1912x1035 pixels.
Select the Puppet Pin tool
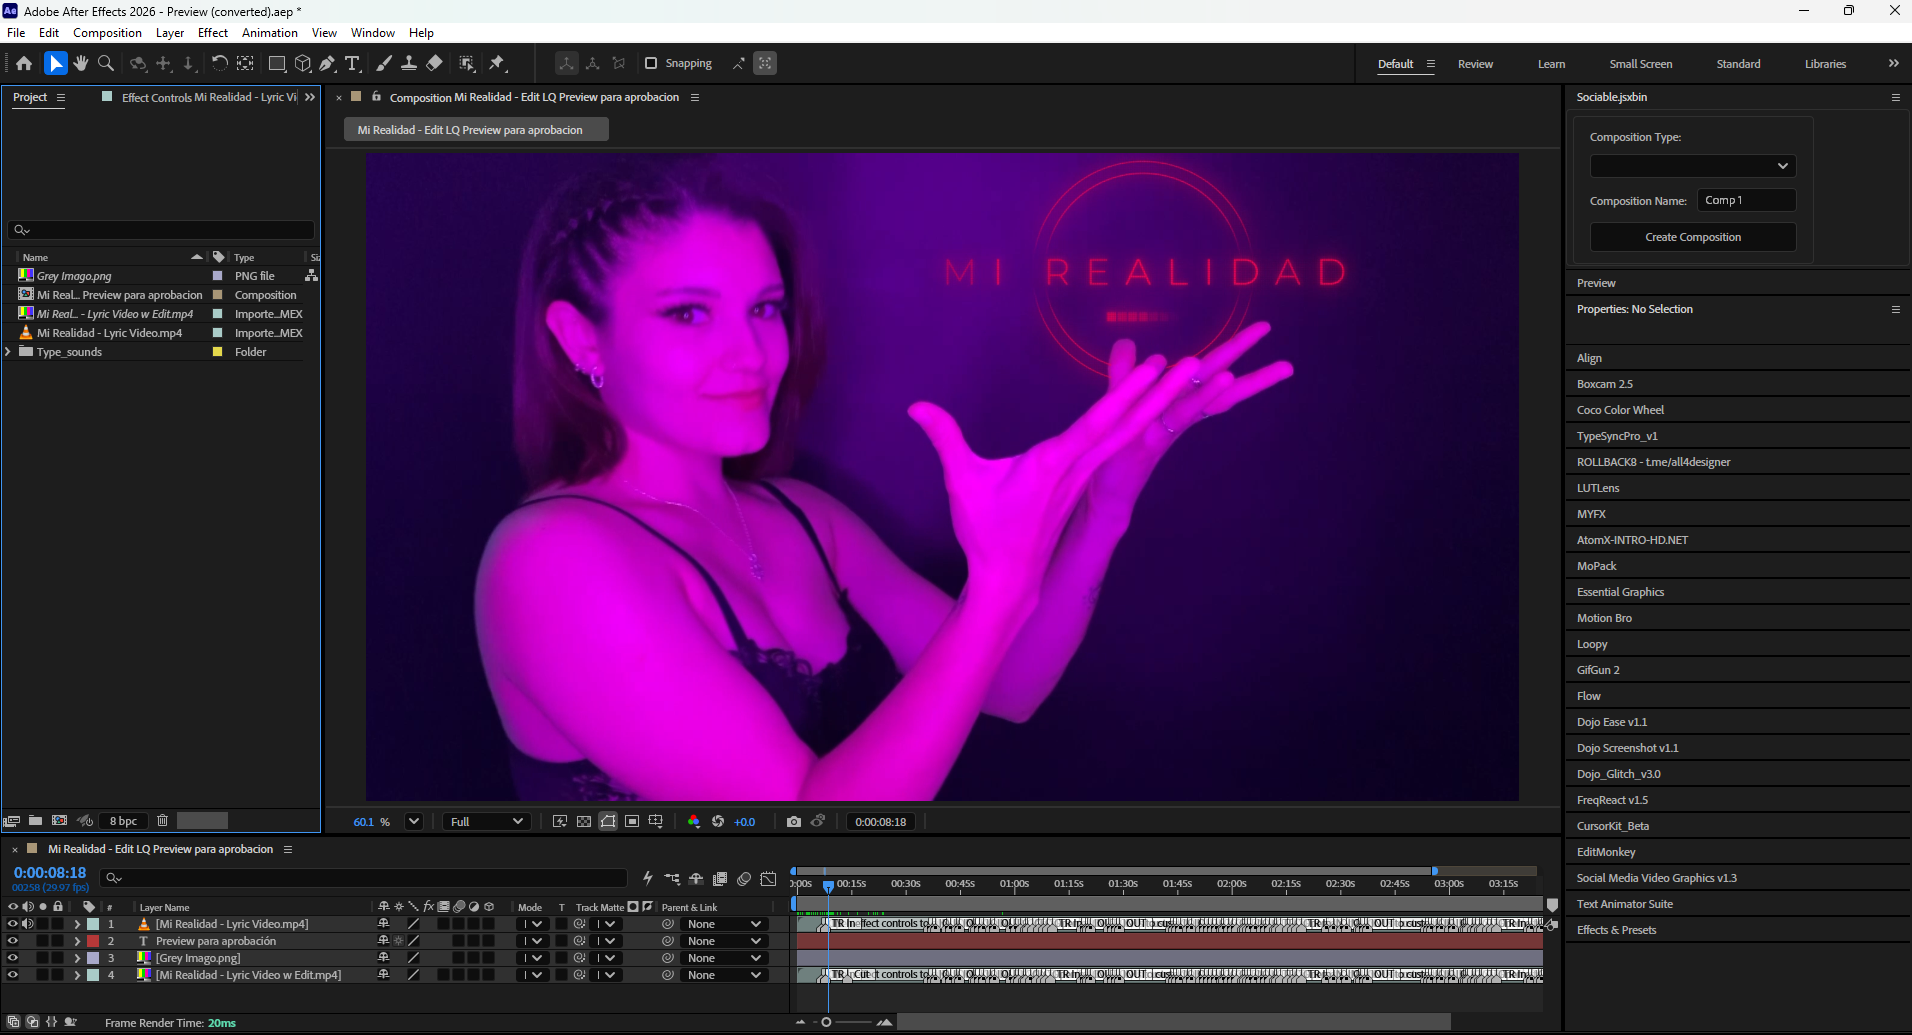(497, 63)
